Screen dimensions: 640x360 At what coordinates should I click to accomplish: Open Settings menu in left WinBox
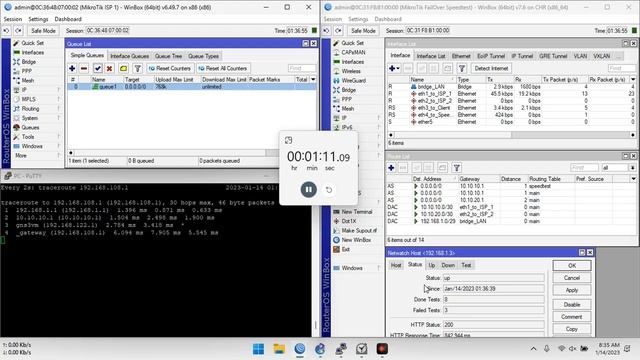[x=38, y=19]
